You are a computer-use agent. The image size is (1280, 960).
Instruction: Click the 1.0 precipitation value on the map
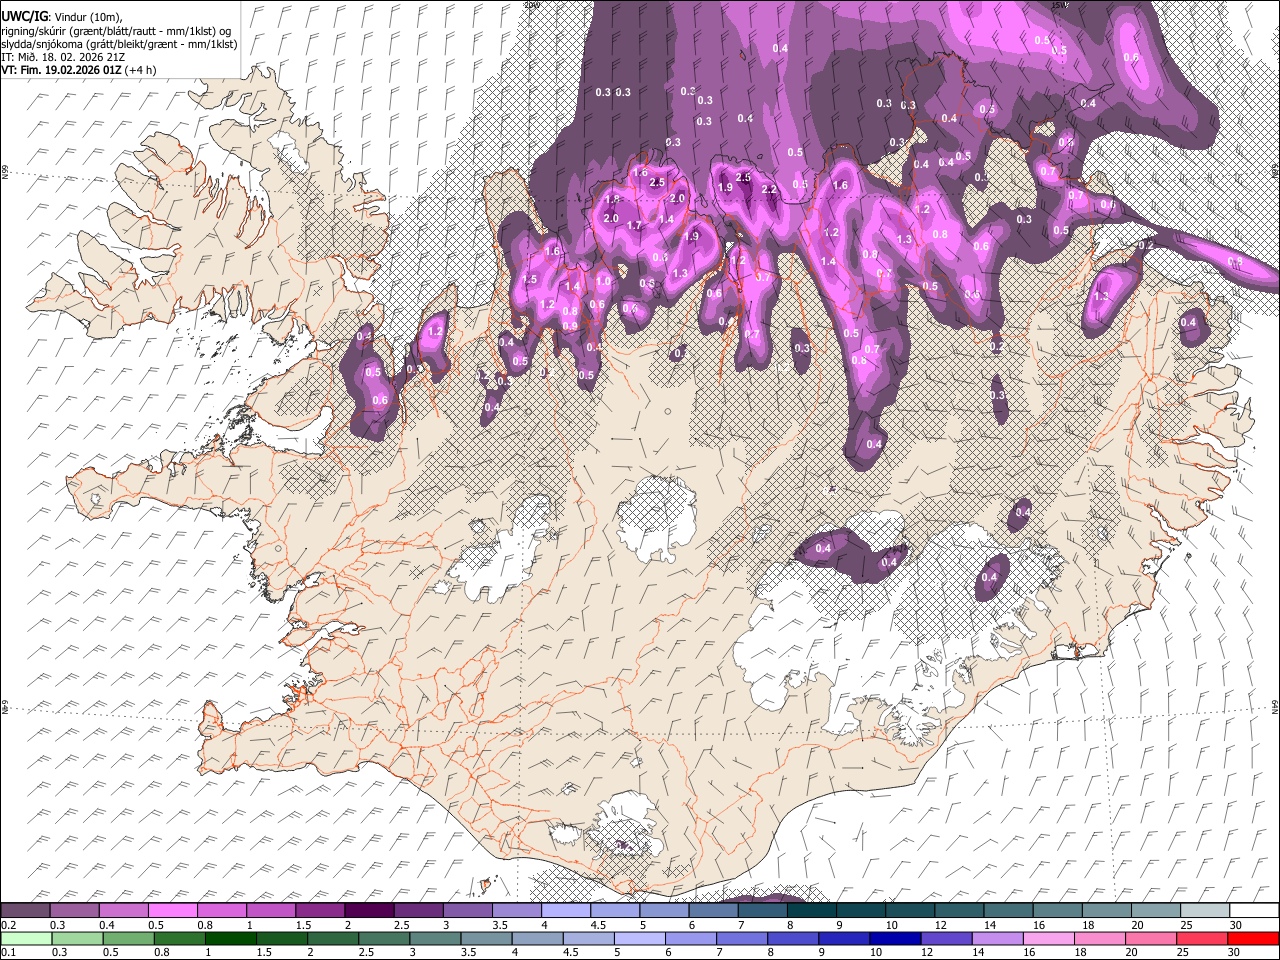point(603,282)
